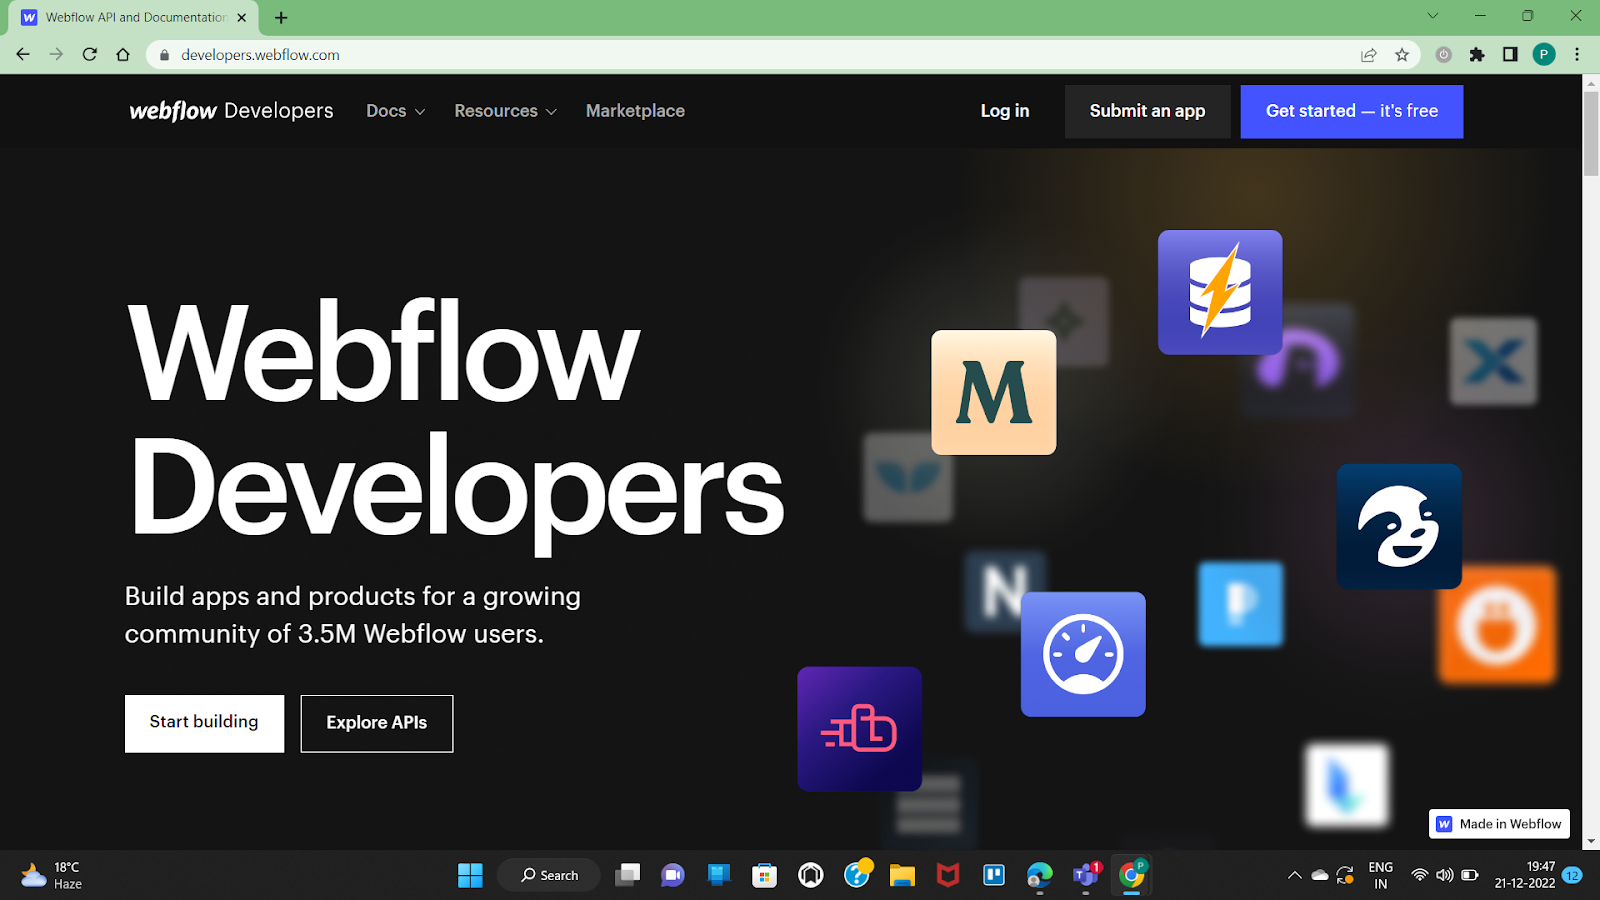Screen dimensions: 1600x900
Task: Click the blurred blue X app icon
Action: (1493, 361)
